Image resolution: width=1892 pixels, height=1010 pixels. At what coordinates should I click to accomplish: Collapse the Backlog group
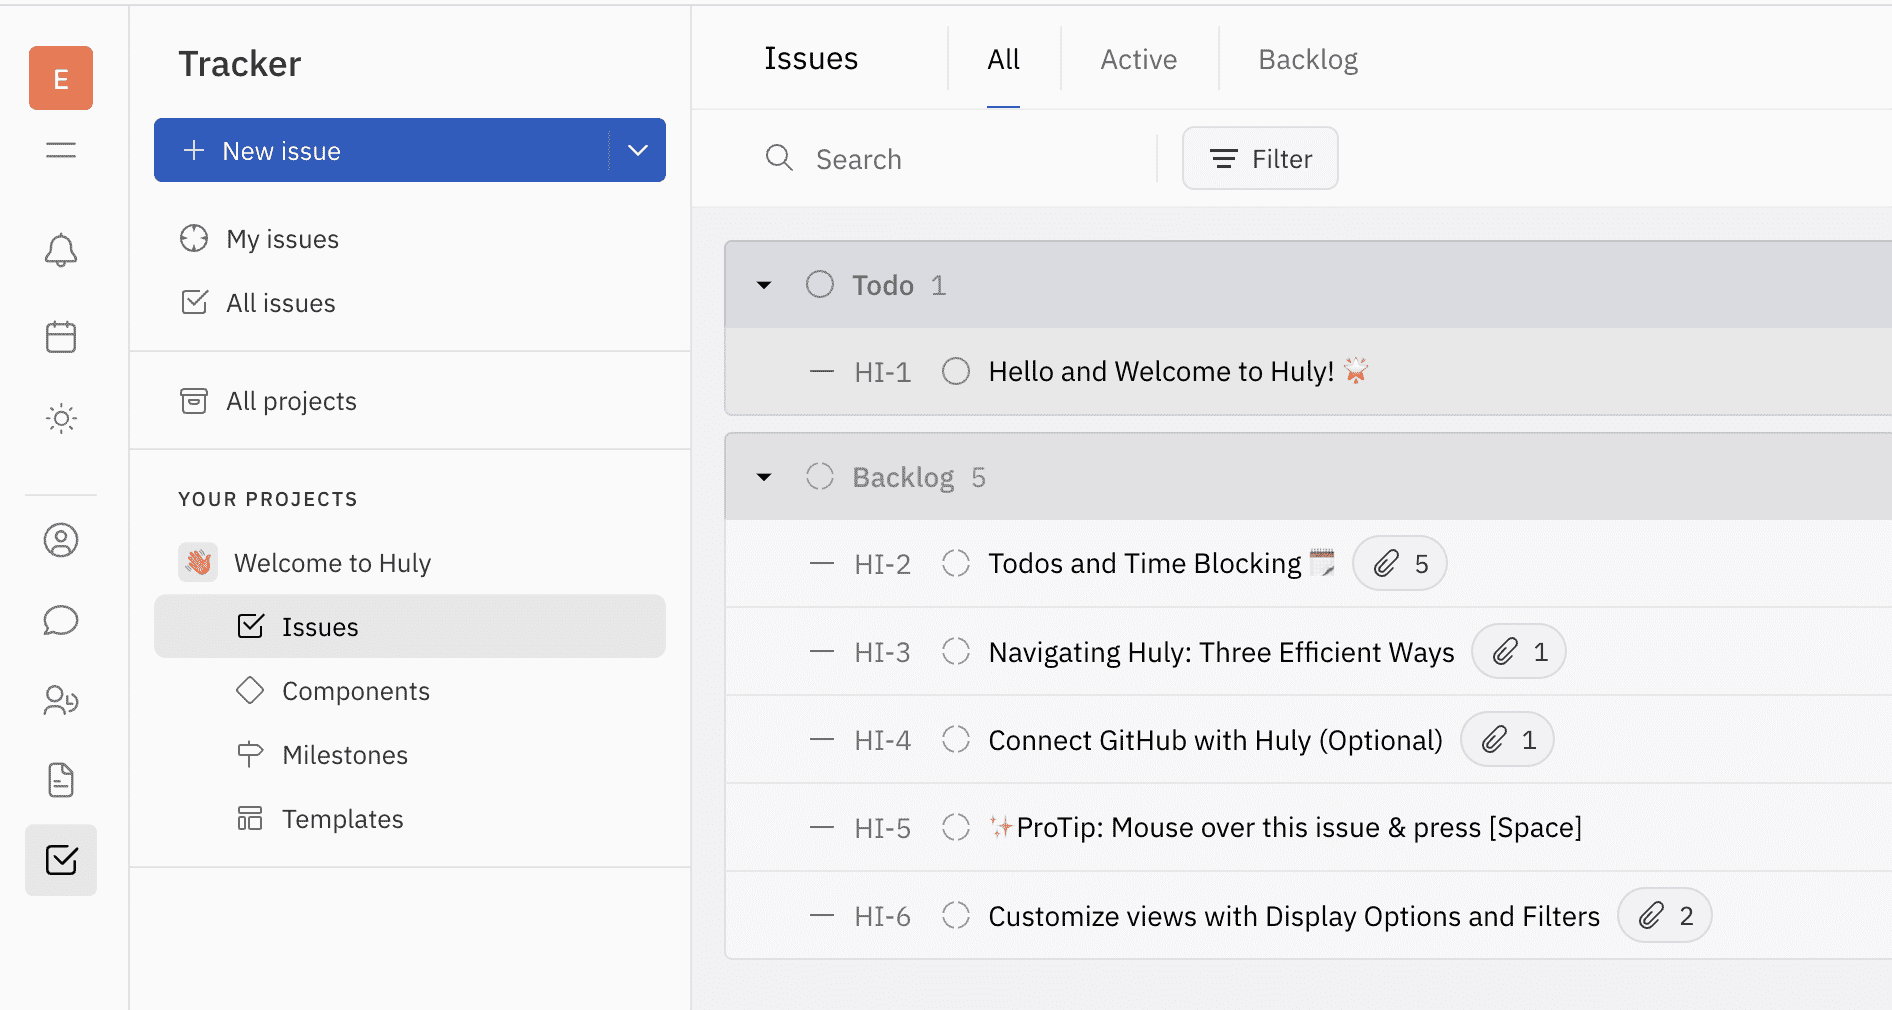click(x=764, y=478)
